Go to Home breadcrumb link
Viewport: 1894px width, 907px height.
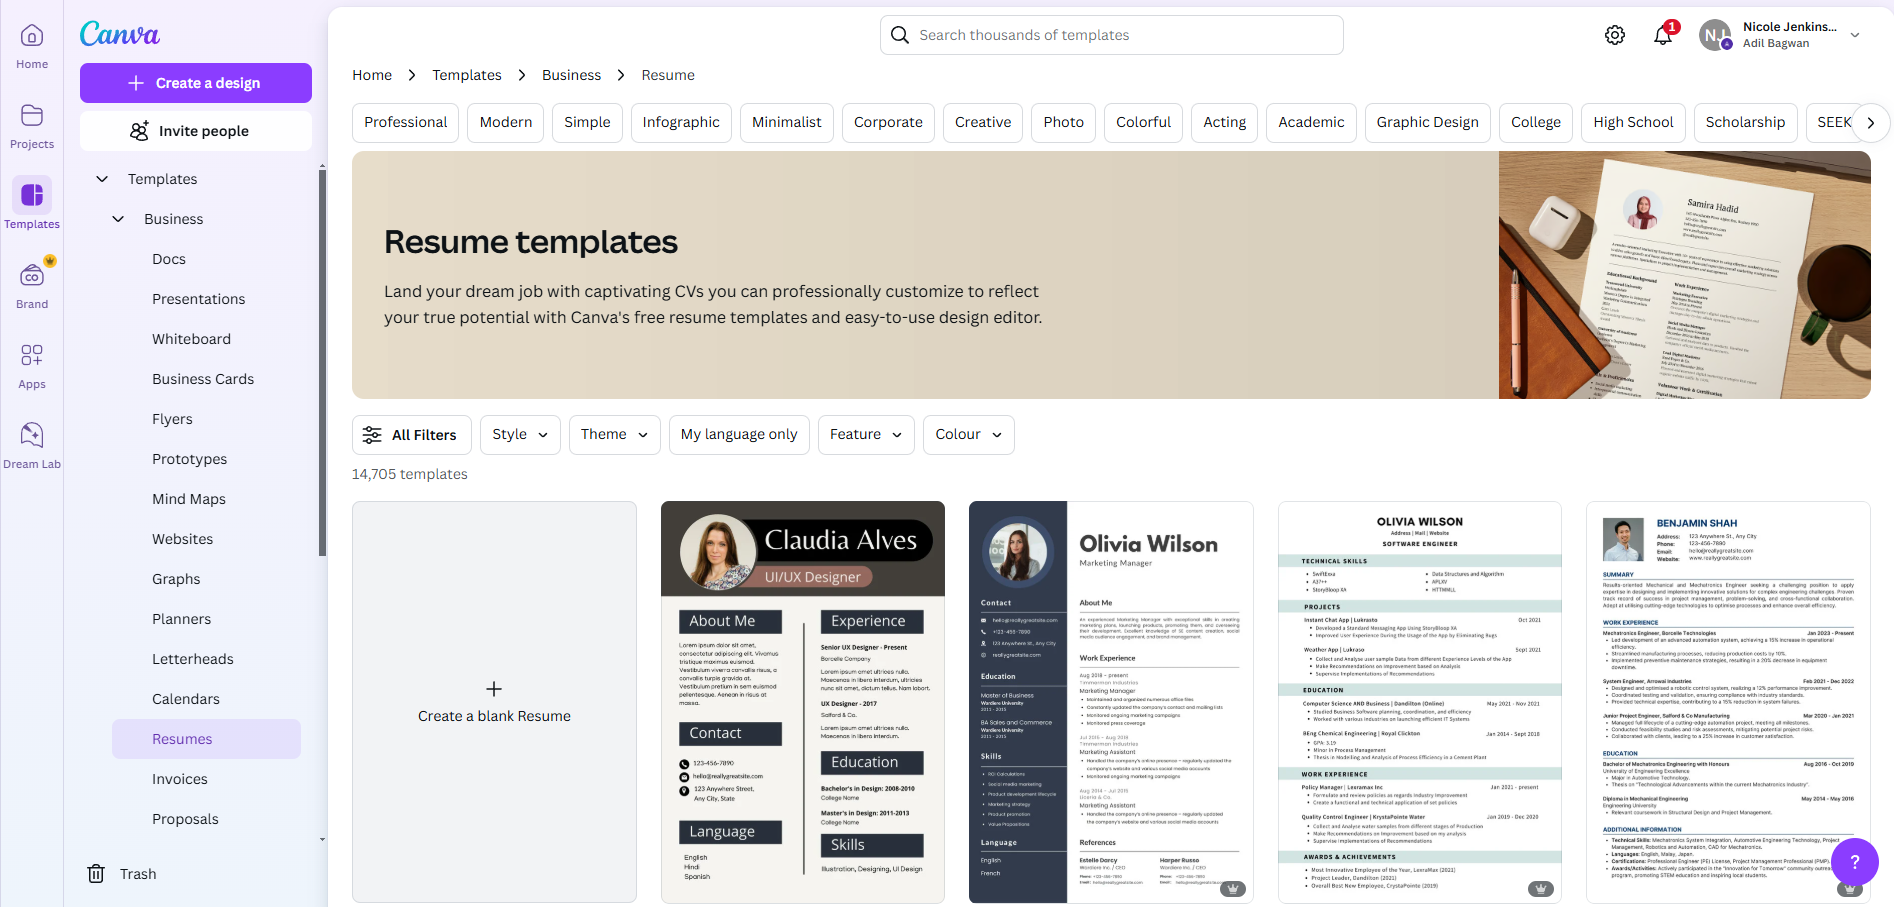[372, 75]
